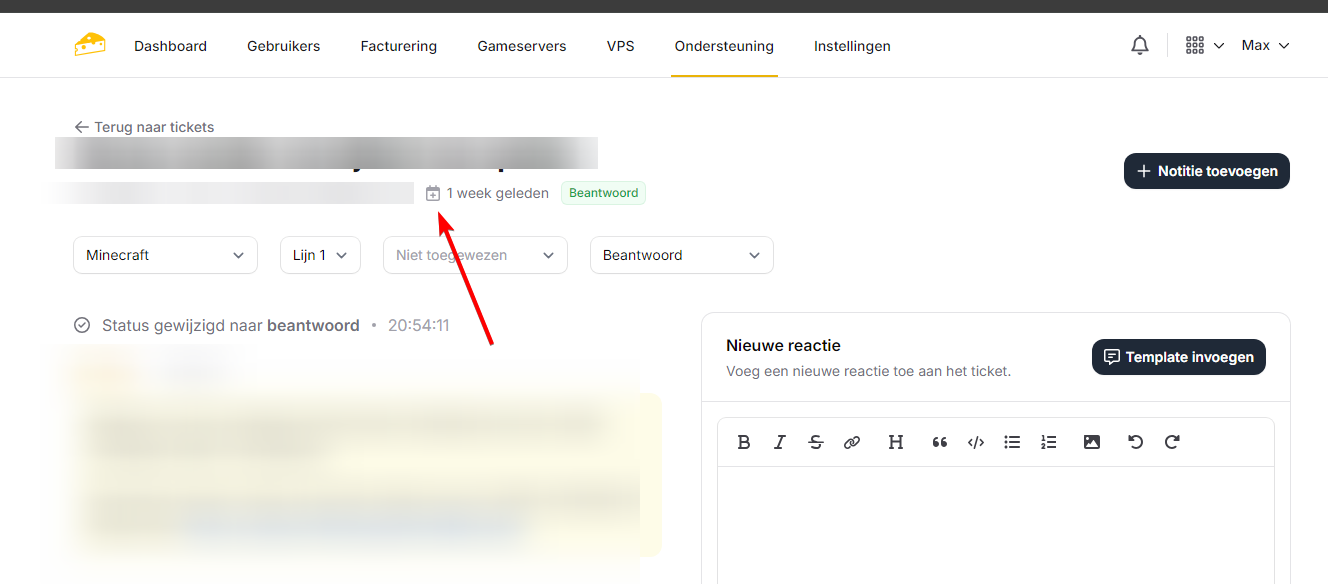Open the Minecraft category dropdown
Image resolution: width=1328 pixels, height=584 pixels.
pyautogui.click(x=165, y=255)
